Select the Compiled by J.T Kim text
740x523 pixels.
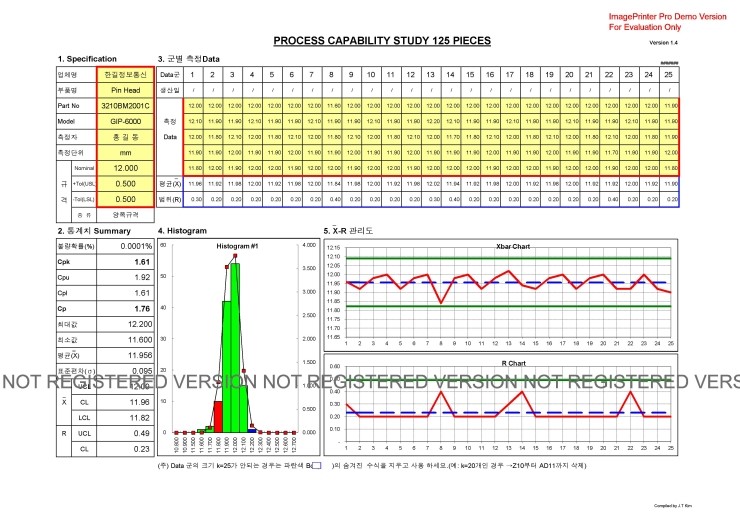[x=673, y=506]
